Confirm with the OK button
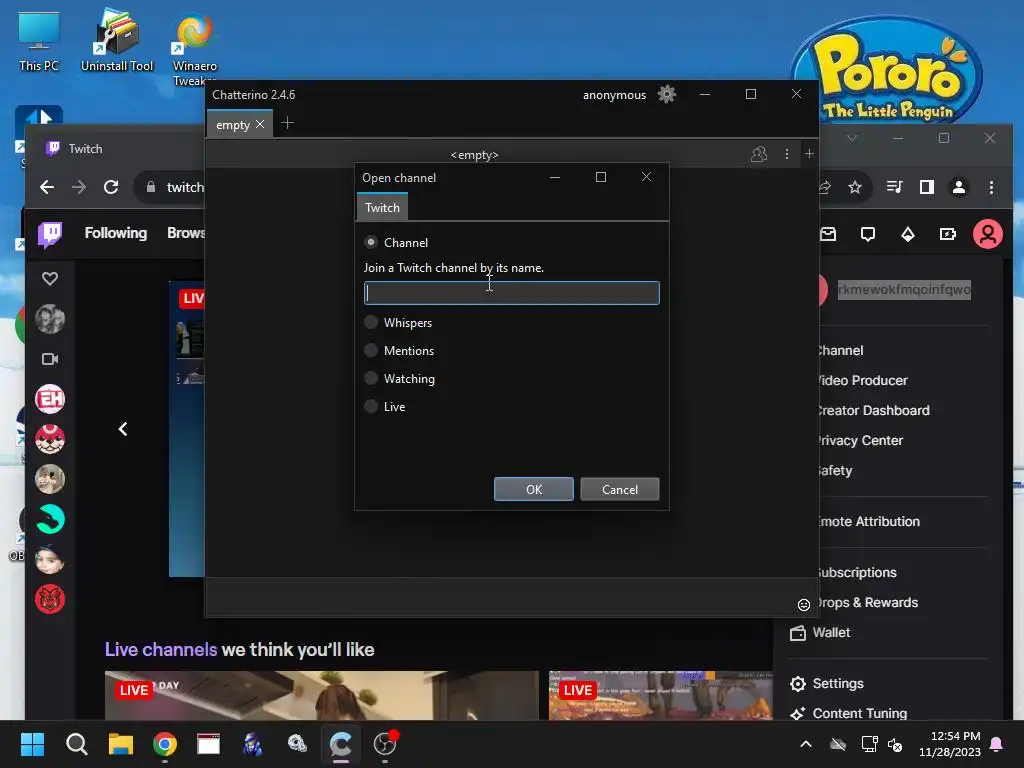1024x768 pixels. (534, 489)
